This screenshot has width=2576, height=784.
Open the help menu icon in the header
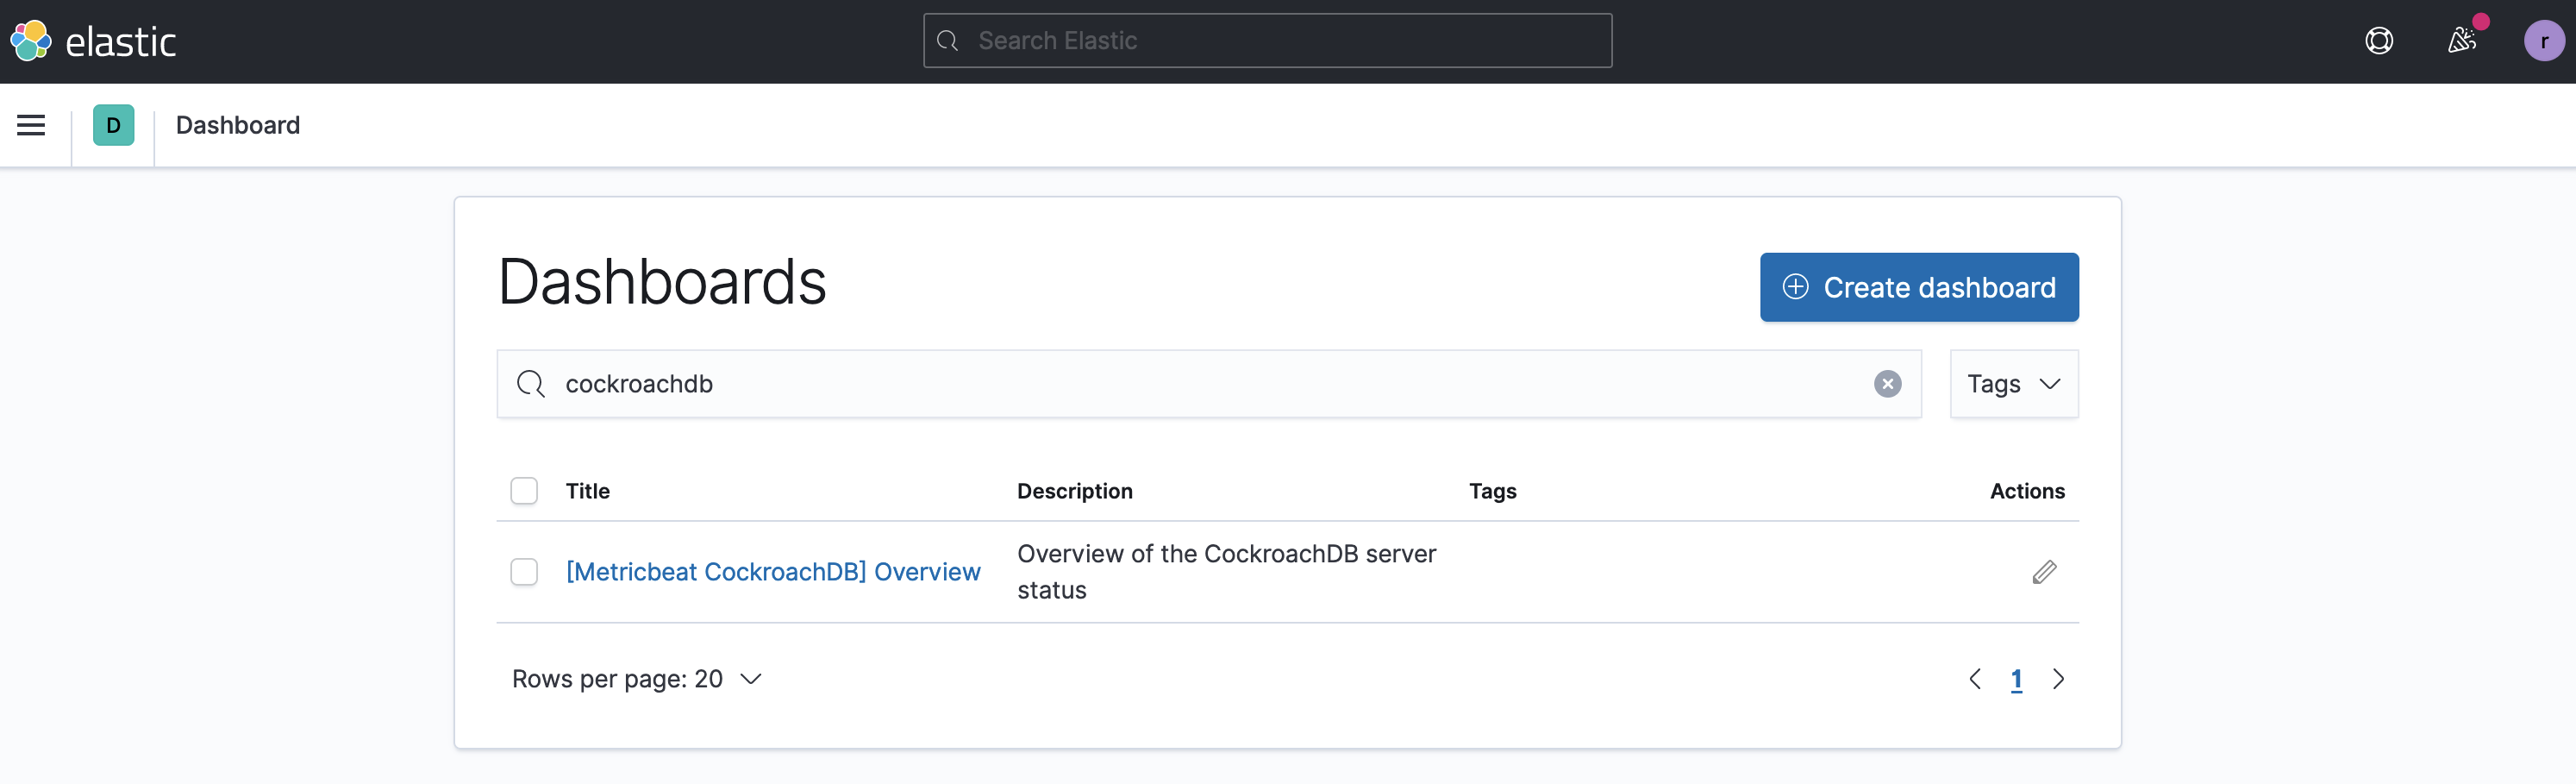point(2379,41)
